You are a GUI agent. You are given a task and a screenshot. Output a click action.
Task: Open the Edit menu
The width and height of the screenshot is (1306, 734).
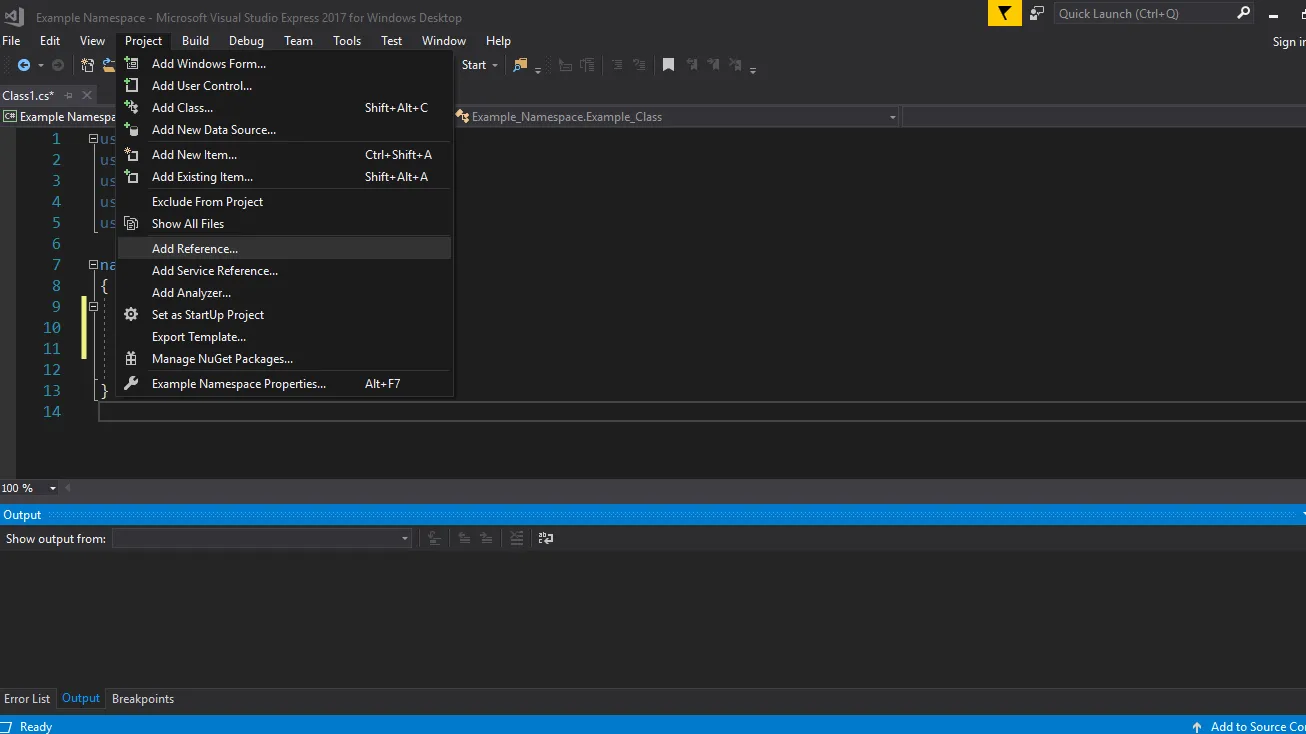pyautogui.click(x=50, y=41)
